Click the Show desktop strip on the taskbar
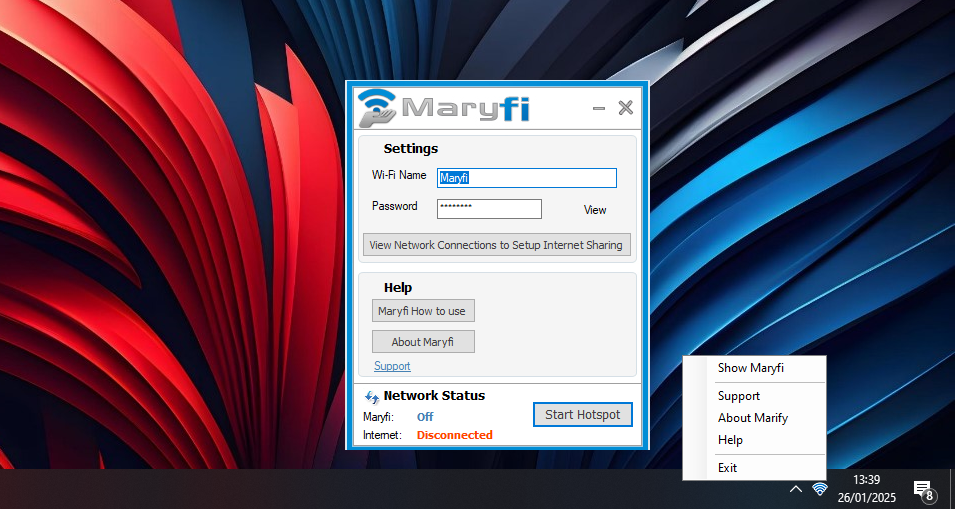This screenshot has width=955, height=509. (x=952, y=489)
